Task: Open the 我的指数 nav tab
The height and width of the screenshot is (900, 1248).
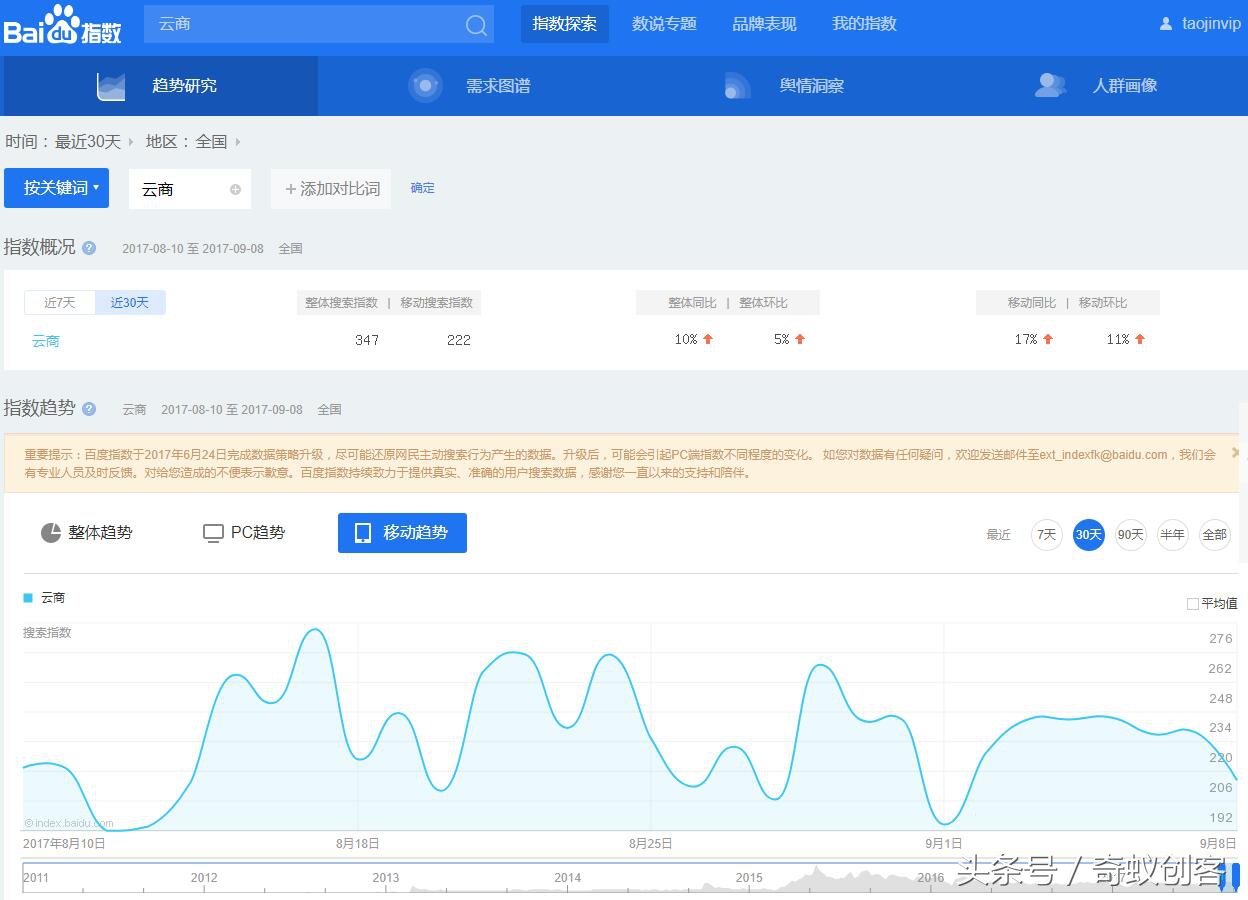Action: 864,24
